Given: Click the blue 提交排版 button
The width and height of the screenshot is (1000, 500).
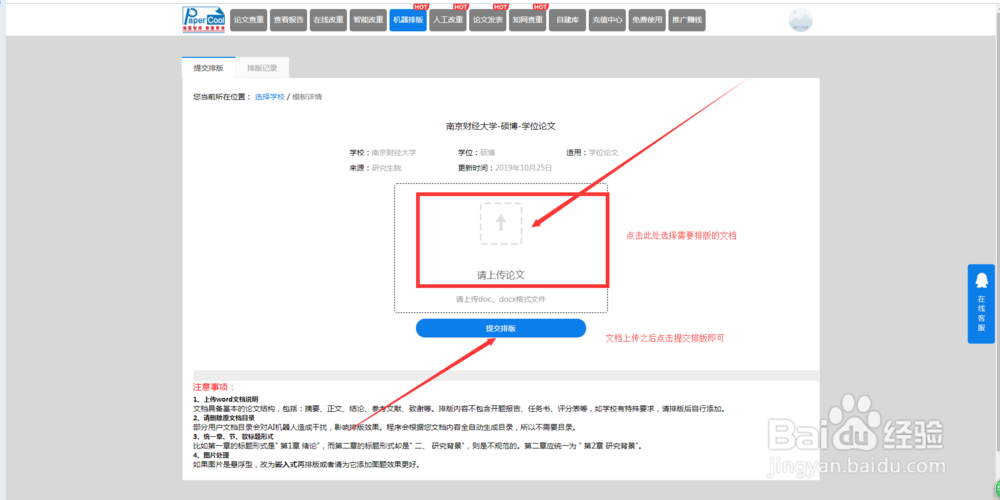Looking at the screenshot, I should (501, 328).
